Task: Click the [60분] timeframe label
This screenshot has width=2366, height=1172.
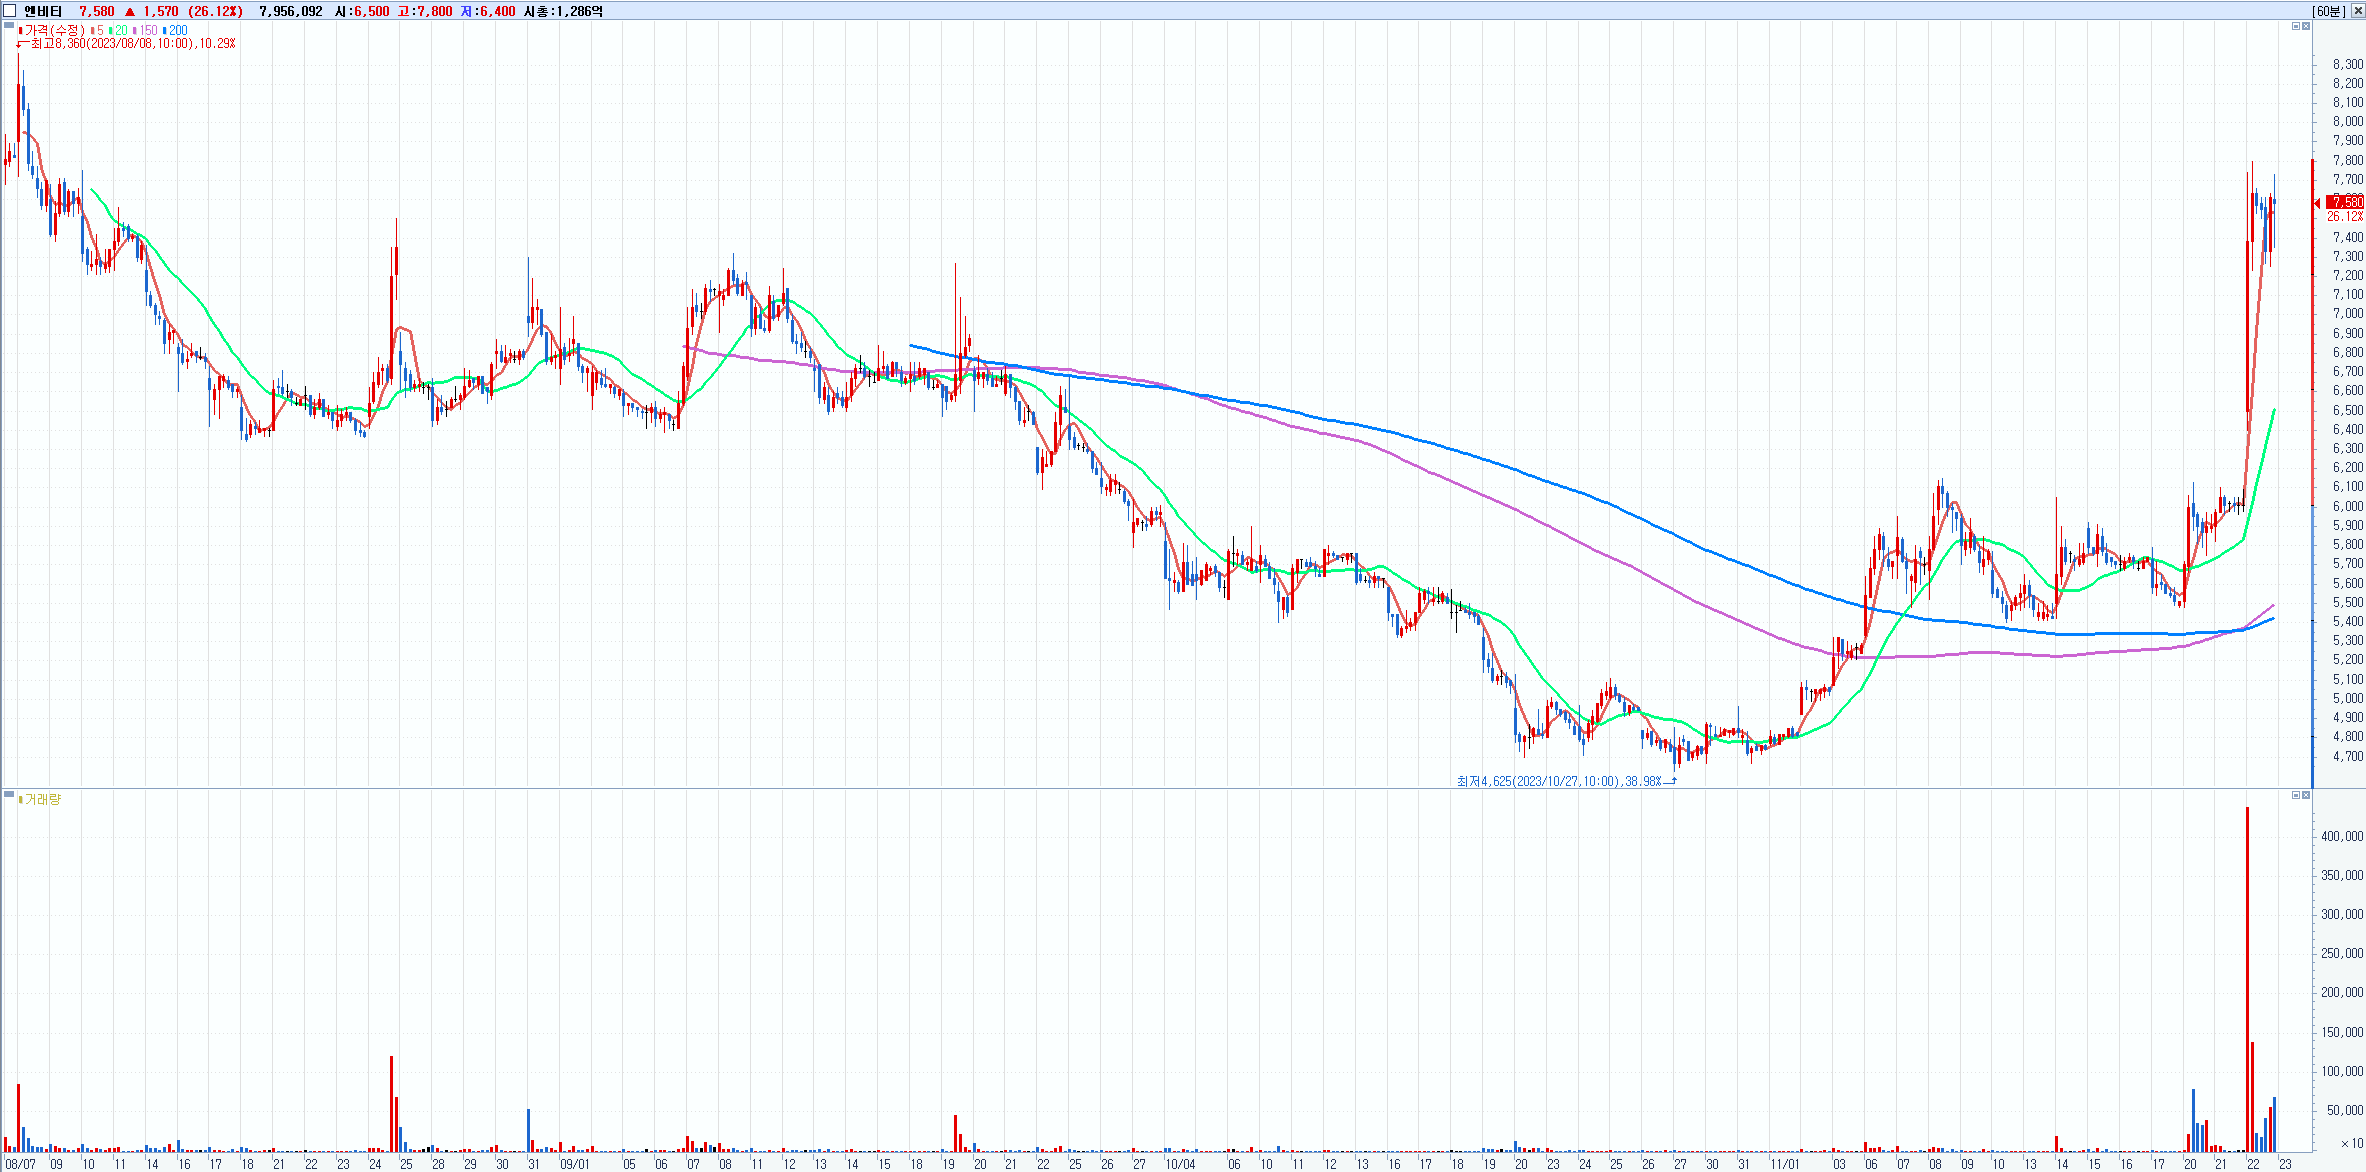Action: (x=2327, y=11)
